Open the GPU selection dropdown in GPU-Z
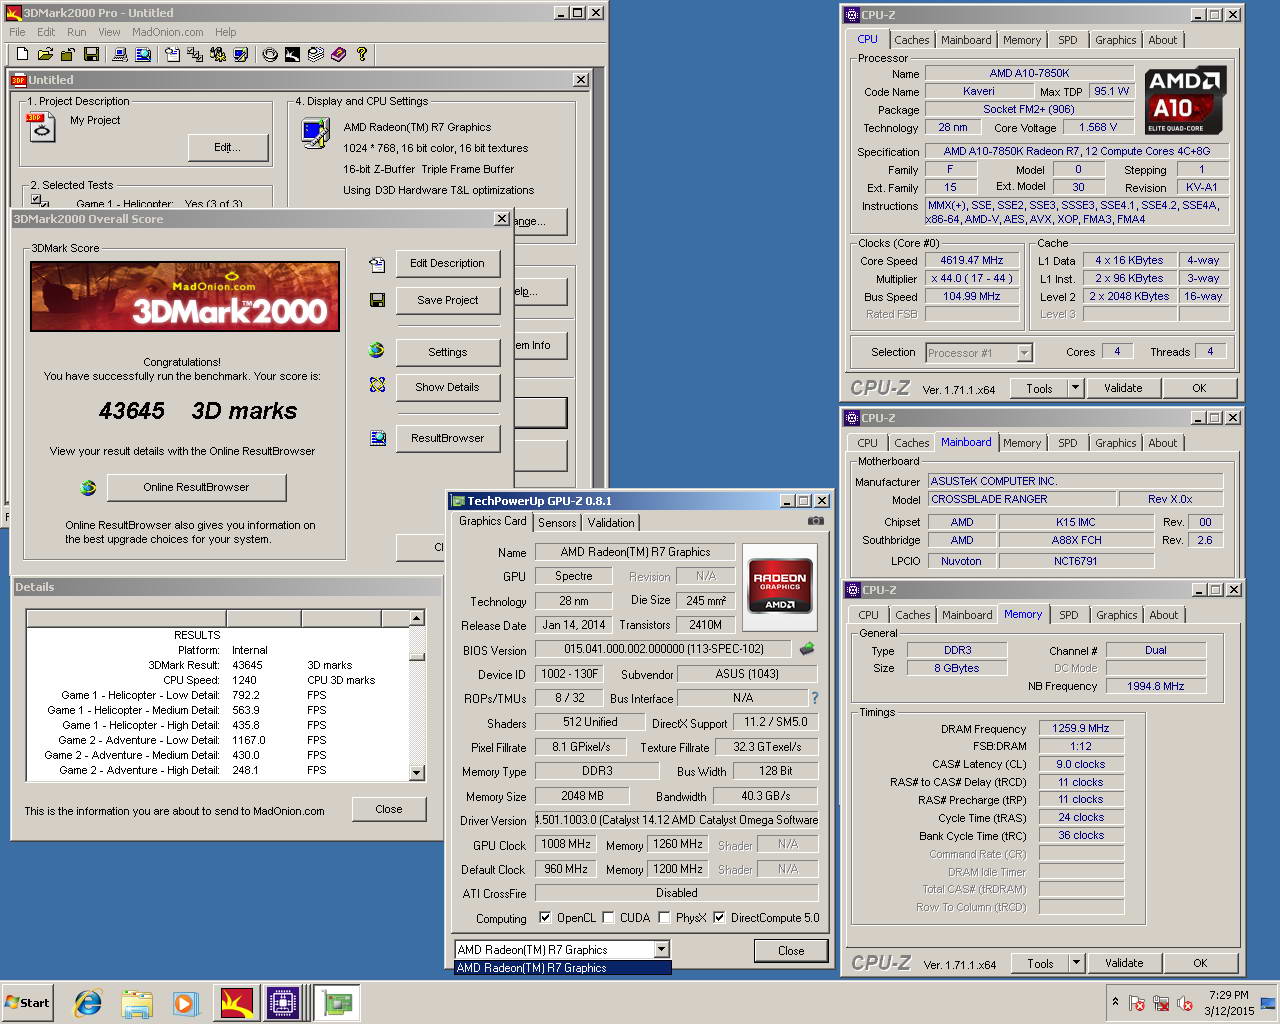Image resolution: width=1280 pixels, height=1024 pixels. click(661, 949)
